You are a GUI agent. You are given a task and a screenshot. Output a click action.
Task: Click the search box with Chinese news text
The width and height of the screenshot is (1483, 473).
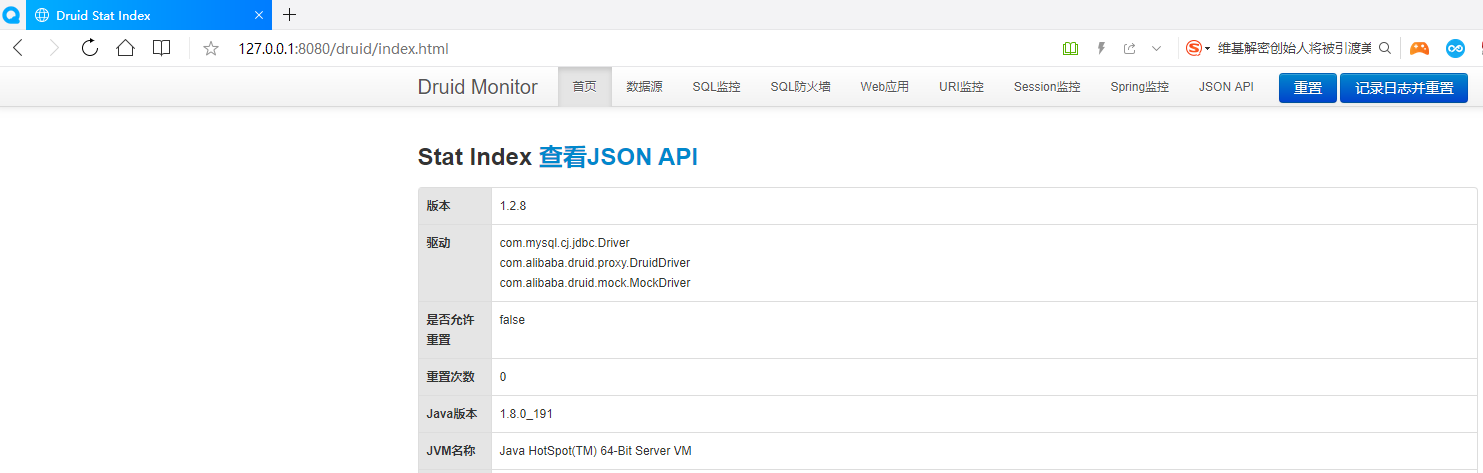point(1294,48)
